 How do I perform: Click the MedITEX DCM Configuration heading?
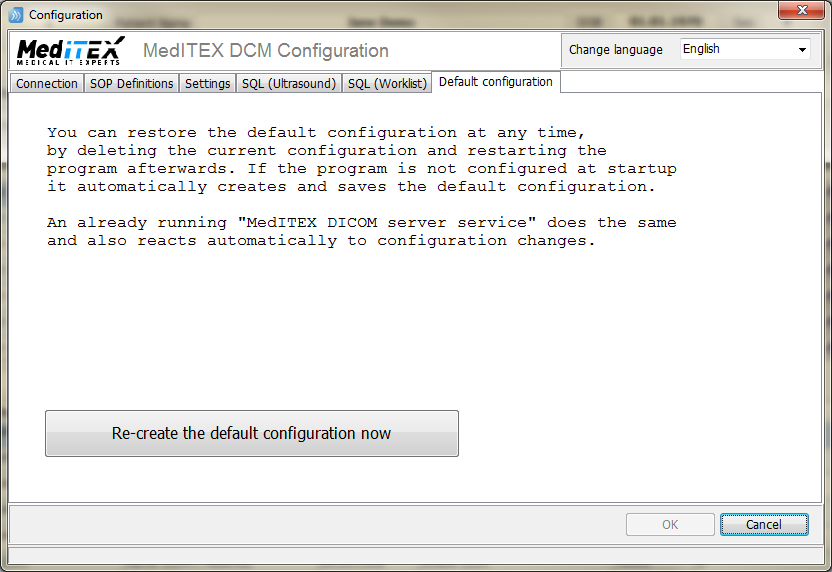[266, 50]
